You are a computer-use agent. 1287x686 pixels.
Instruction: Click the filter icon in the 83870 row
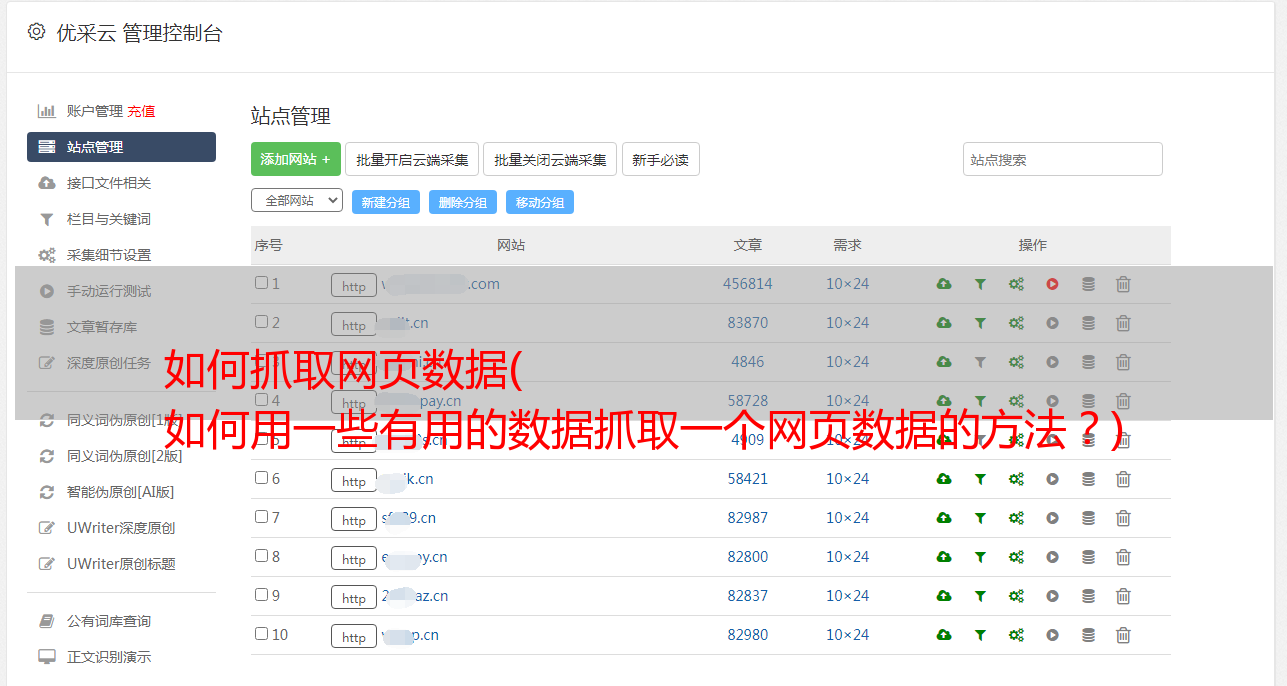point(980,323)
